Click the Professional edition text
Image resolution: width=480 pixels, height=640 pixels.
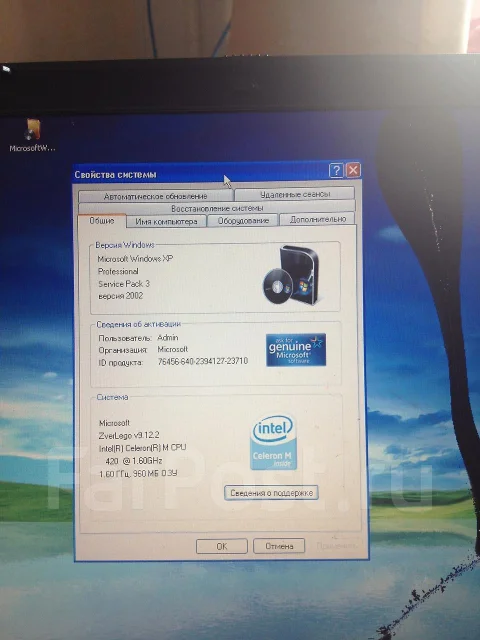(x=118, y=271)
